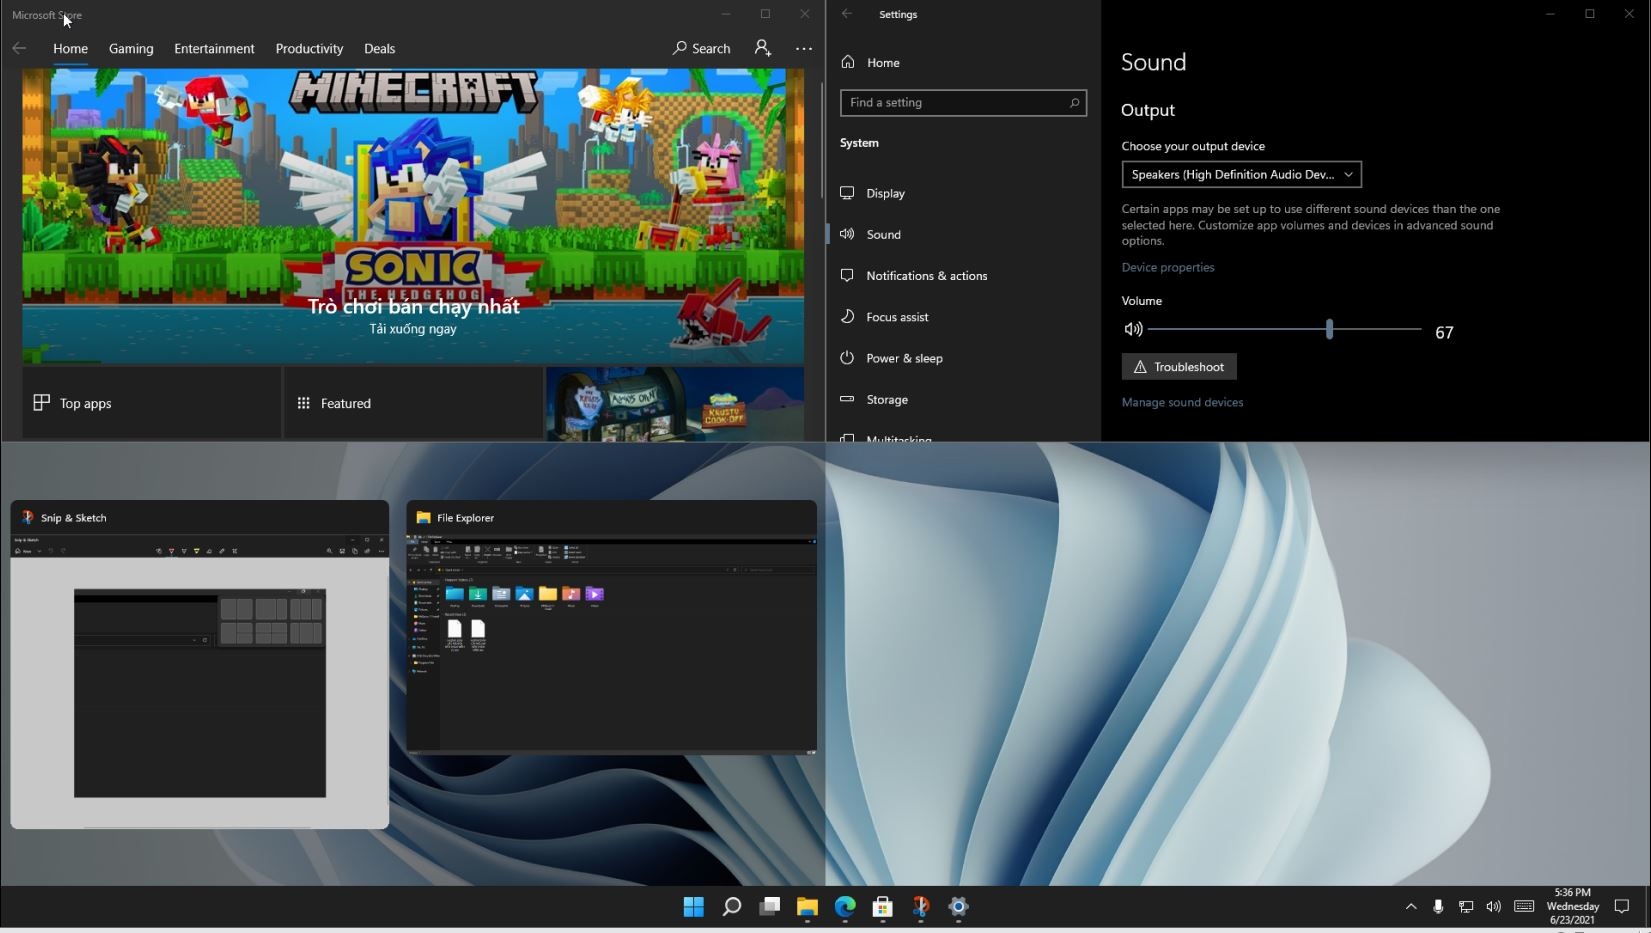
Task: Click the volume slider handle
Action: point(1329,329)
